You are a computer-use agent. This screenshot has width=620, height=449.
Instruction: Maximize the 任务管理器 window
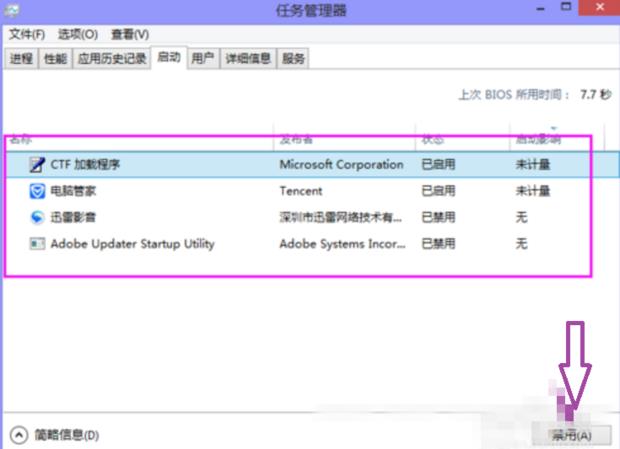coord(566,7)
